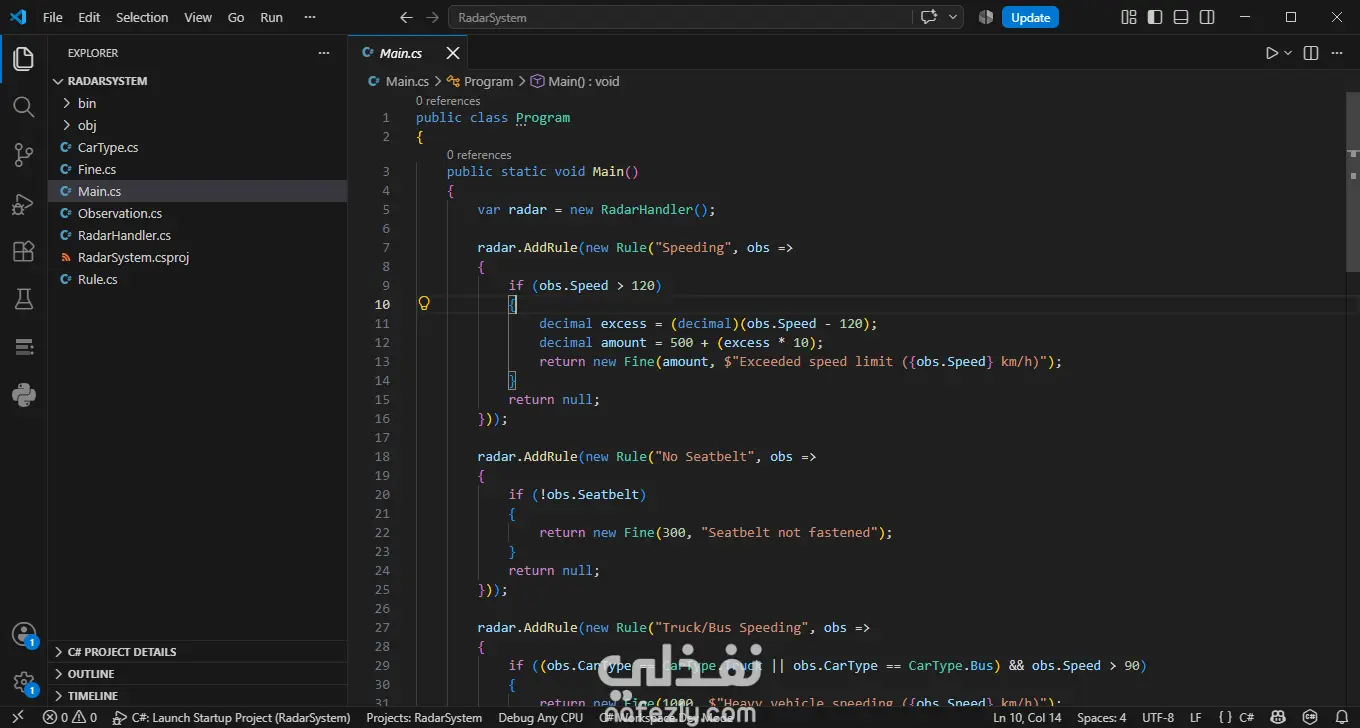This screenshot has height=728, width=1360.
Task: Open RadarHandler.cs in the explorer
Action: click(x=198, y=235)
